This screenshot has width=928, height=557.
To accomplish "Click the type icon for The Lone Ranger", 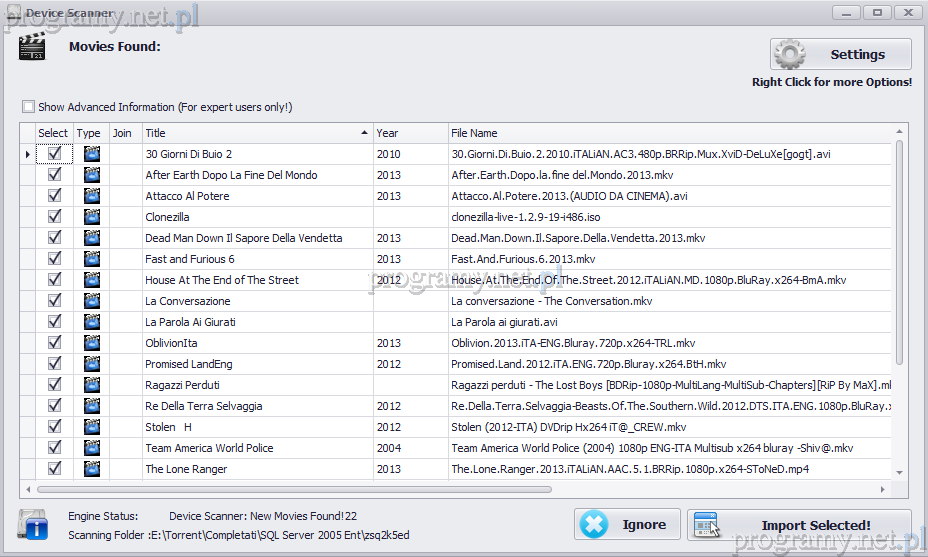I will pyautogui.click(x=92, y=469).
